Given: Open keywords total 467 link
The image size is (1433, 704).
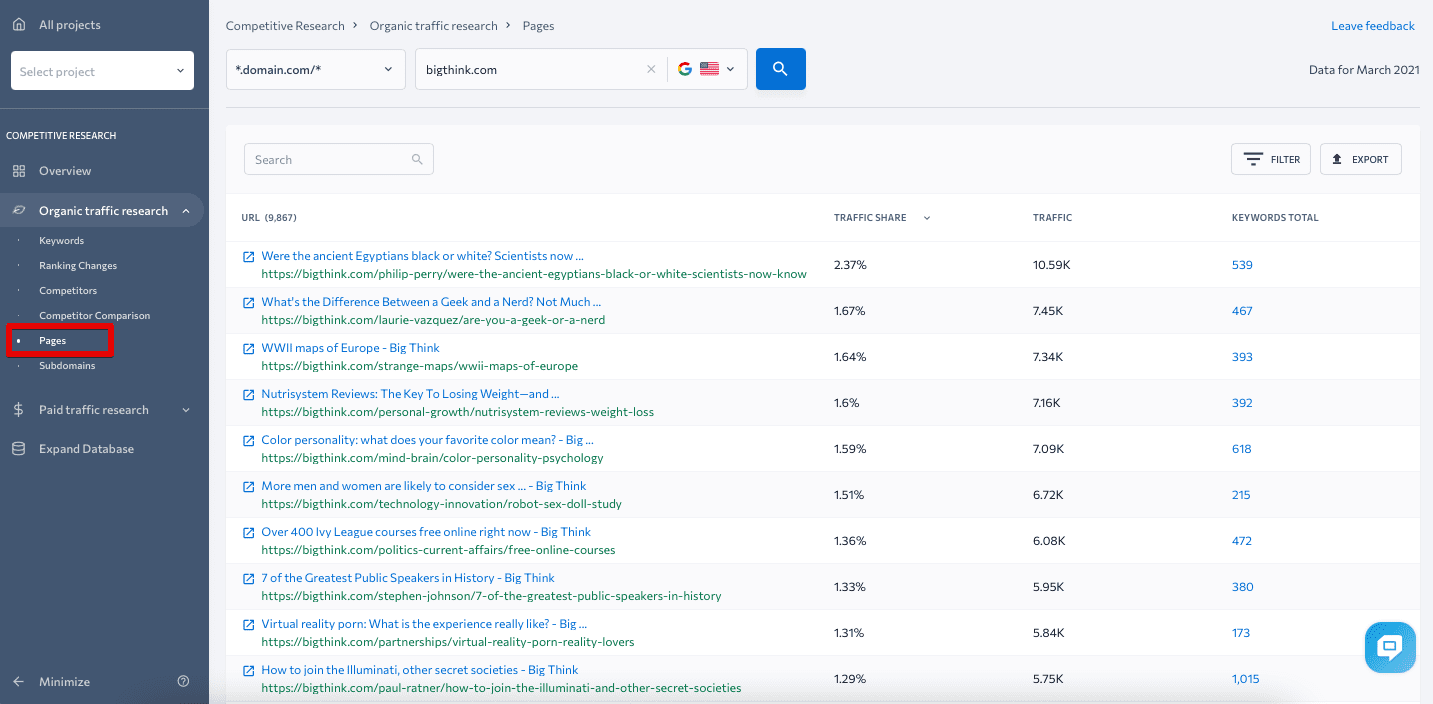Looking at the screenshot, I should coord(1242,311).
